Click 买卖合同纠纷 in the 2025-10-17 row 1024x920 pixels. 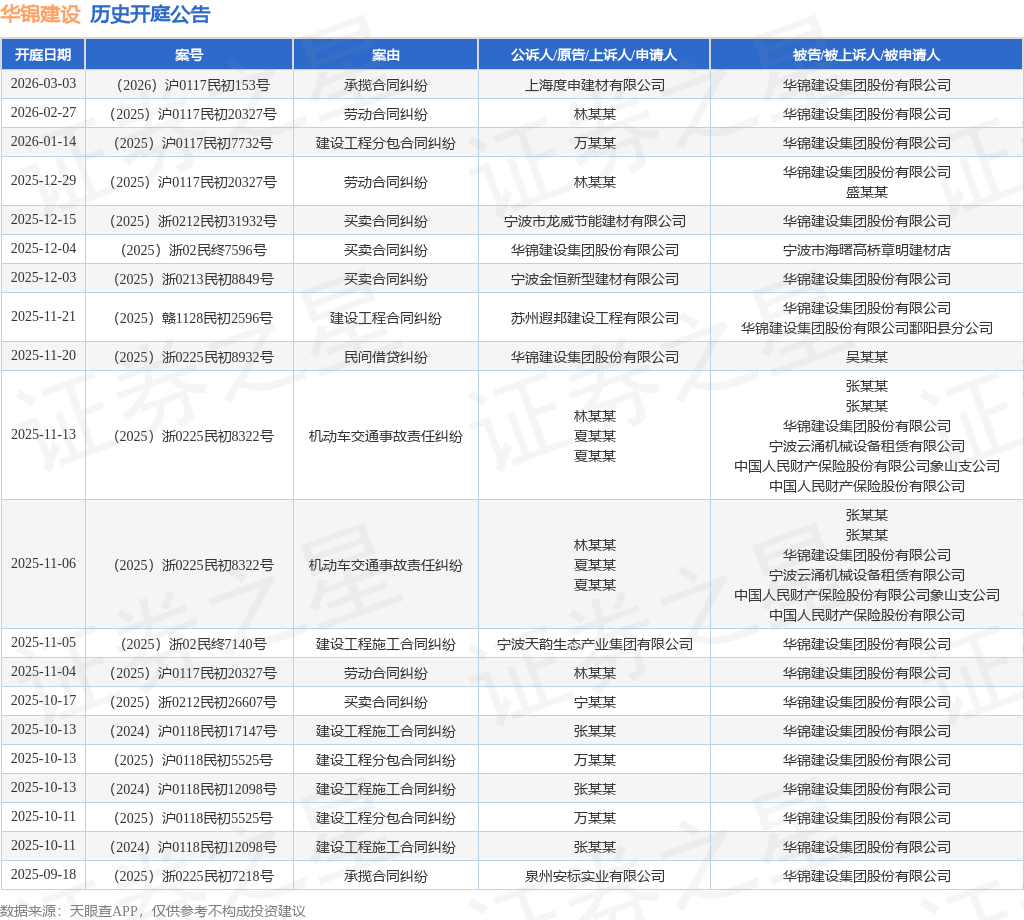coord(385,703)
